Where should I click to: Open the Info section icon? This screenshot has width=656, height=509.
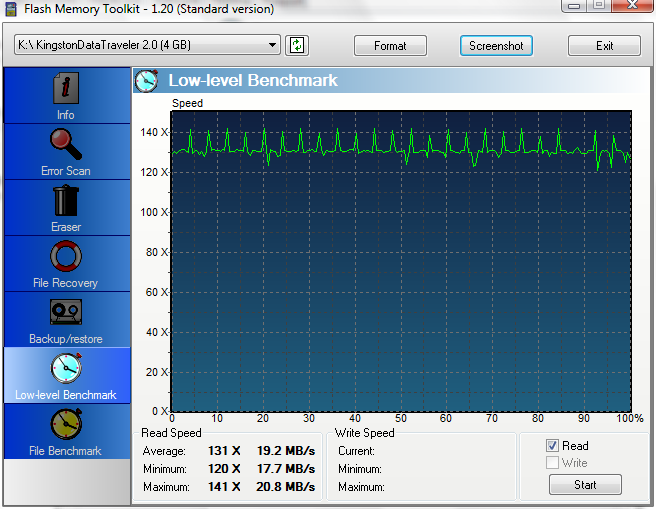(x=66, y=90)
